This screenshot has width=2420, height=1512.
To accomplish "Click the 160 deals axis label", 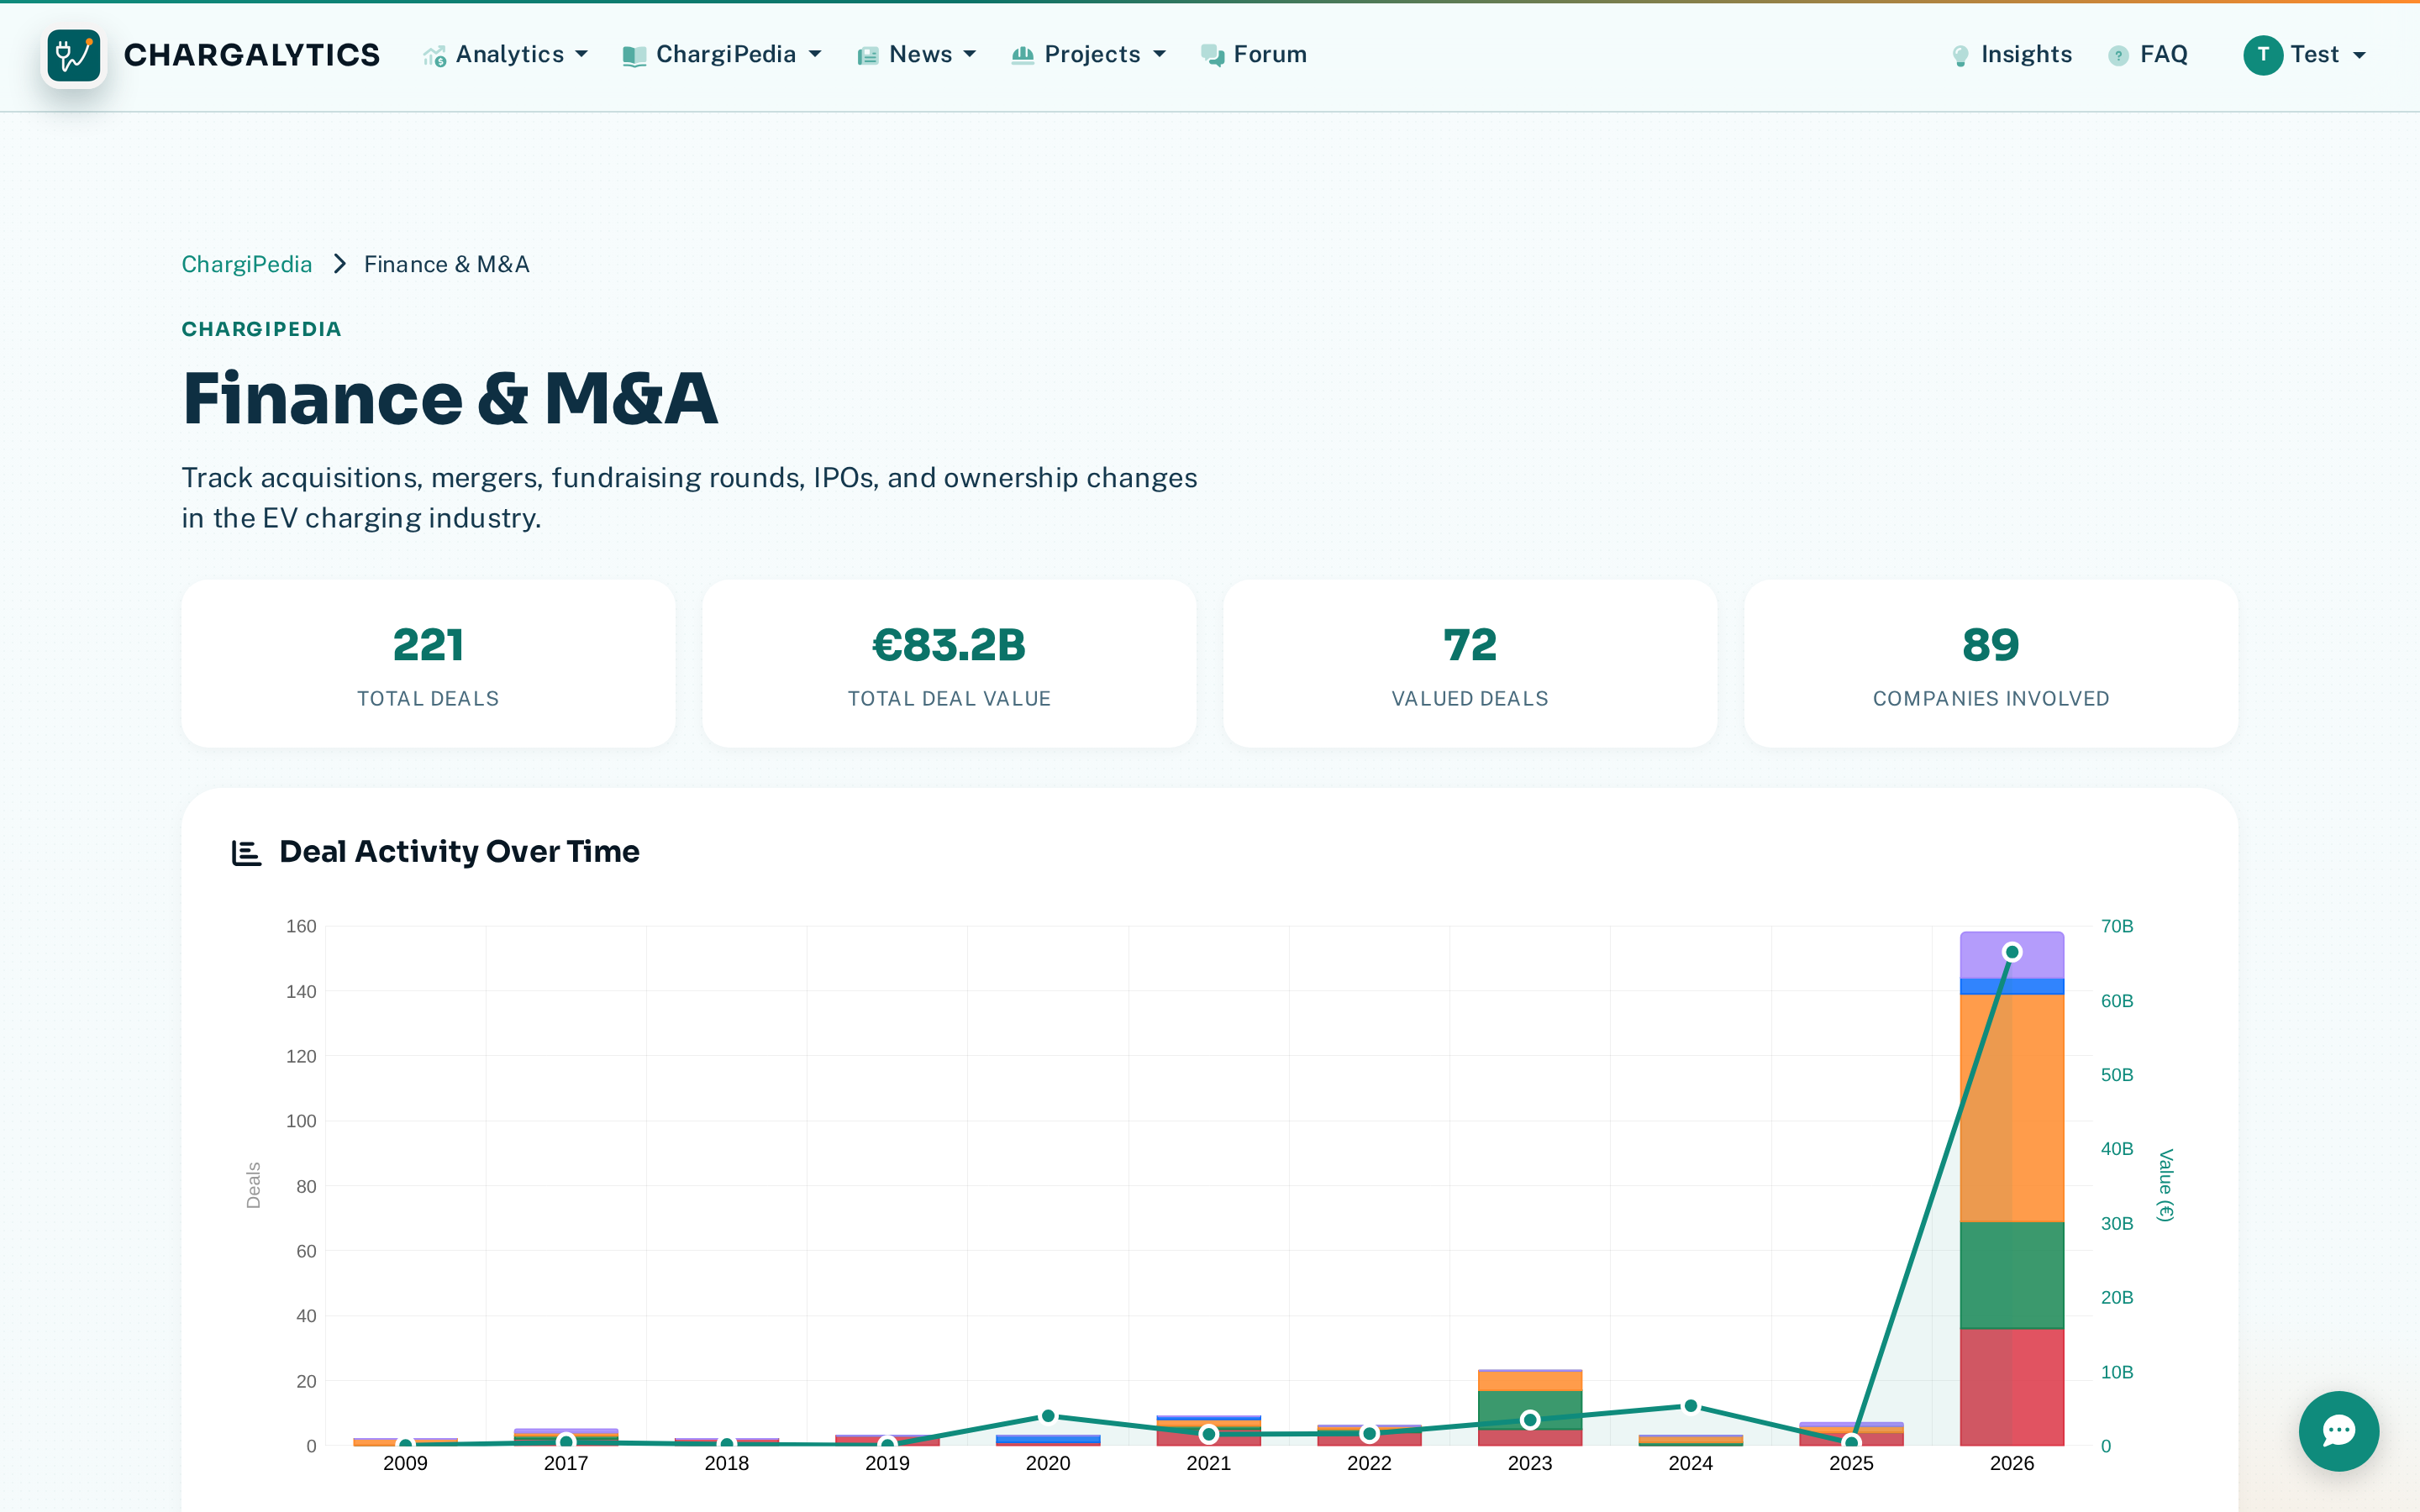I will point(301,926).
